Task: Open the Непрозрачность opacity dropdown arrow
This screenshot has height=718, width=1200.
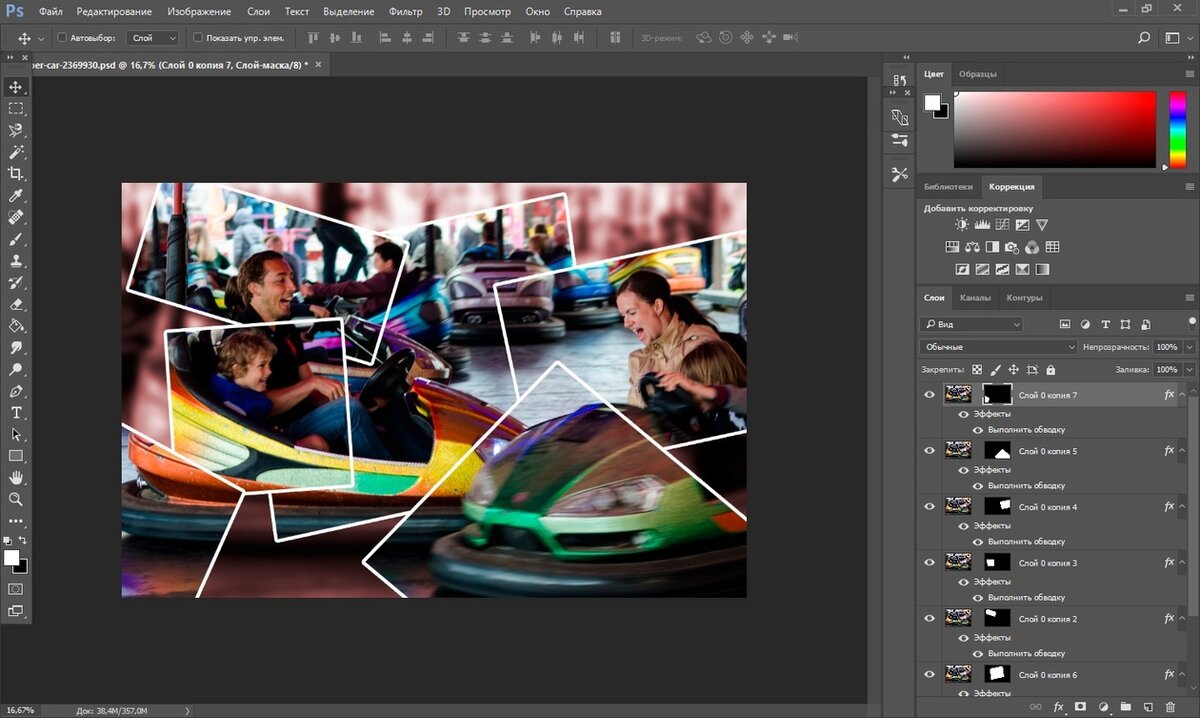Action: [x=1189, y=347]
